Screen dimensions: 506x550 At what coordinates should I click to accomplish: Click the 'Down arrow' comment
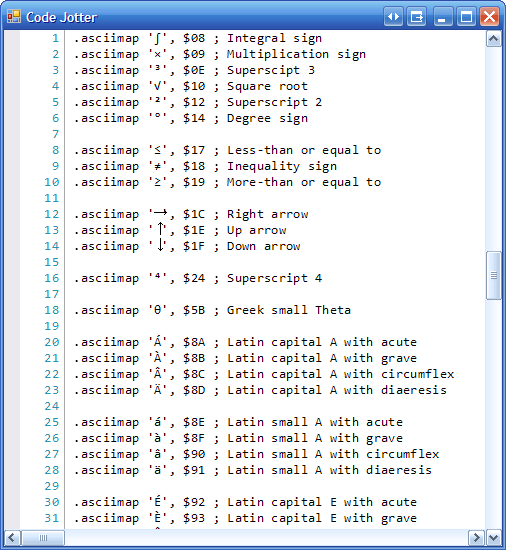coord(263,246)
